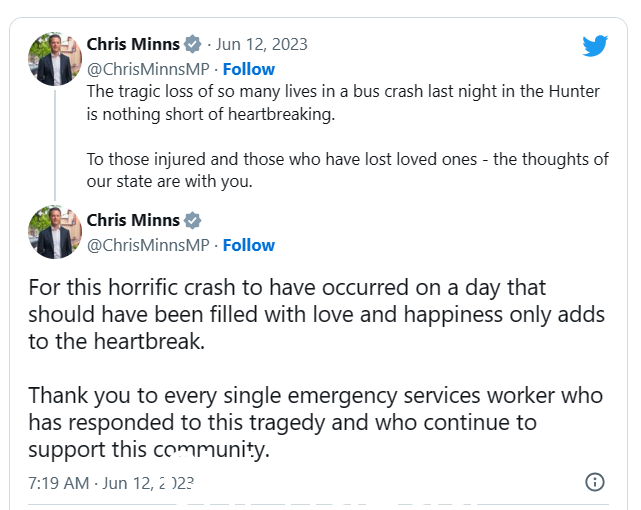This screenshot has height=510, width=641.
Task: Open Chris Minns avatar on first tweet
Action: click(x=55, y=59)
